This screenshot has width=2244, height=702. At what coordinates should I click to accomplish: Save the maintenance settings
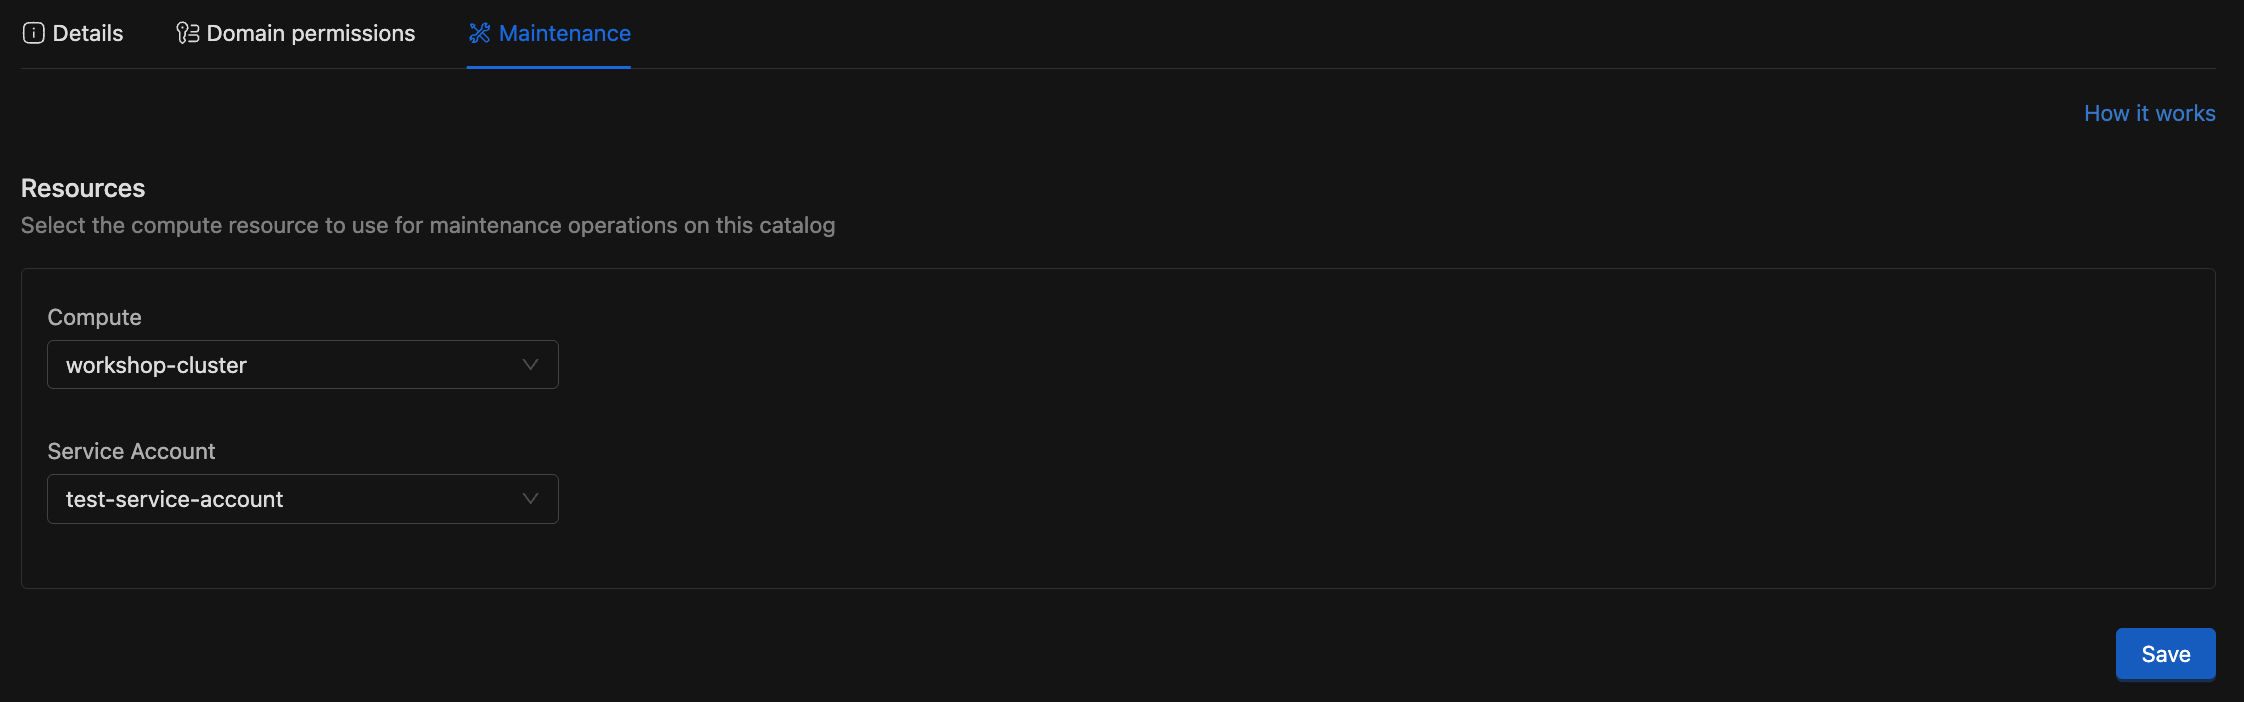tap(2165, 654)
